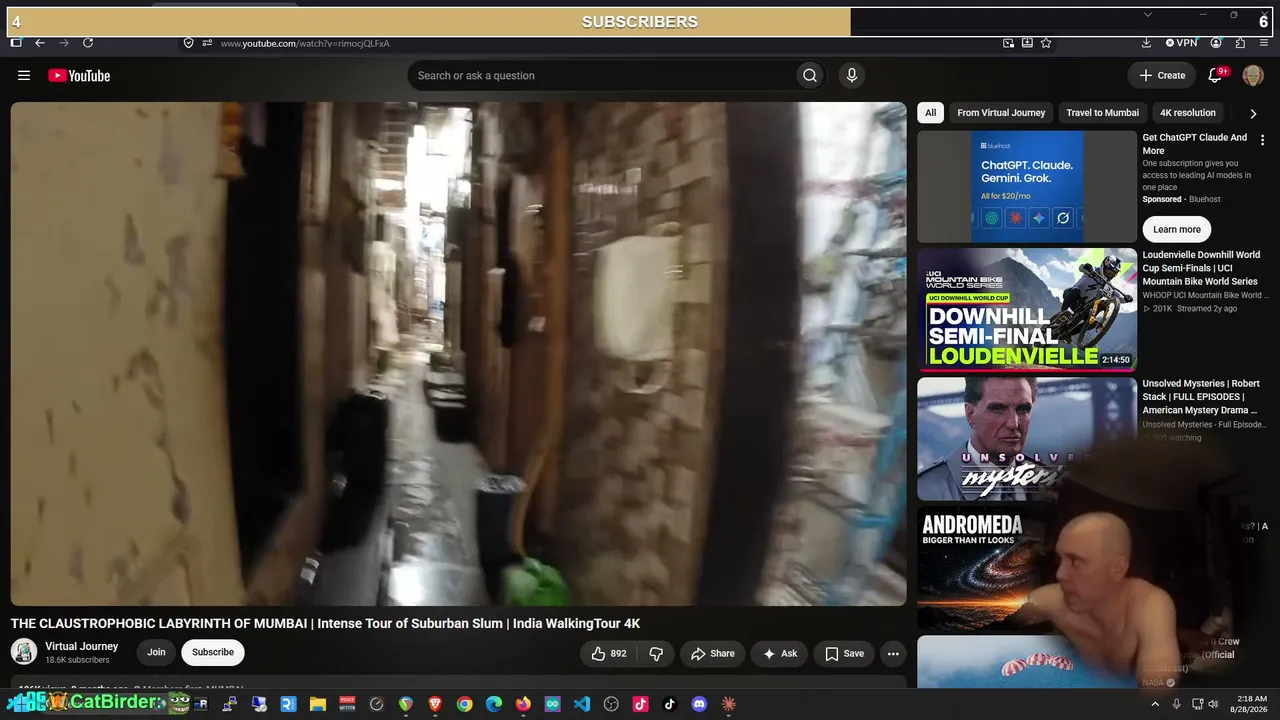This screenshot has width=1280, height=720.
Task: Open the Loudenvielle Downhill Semi-Final thumbnail
Action: coord(1027,310)
